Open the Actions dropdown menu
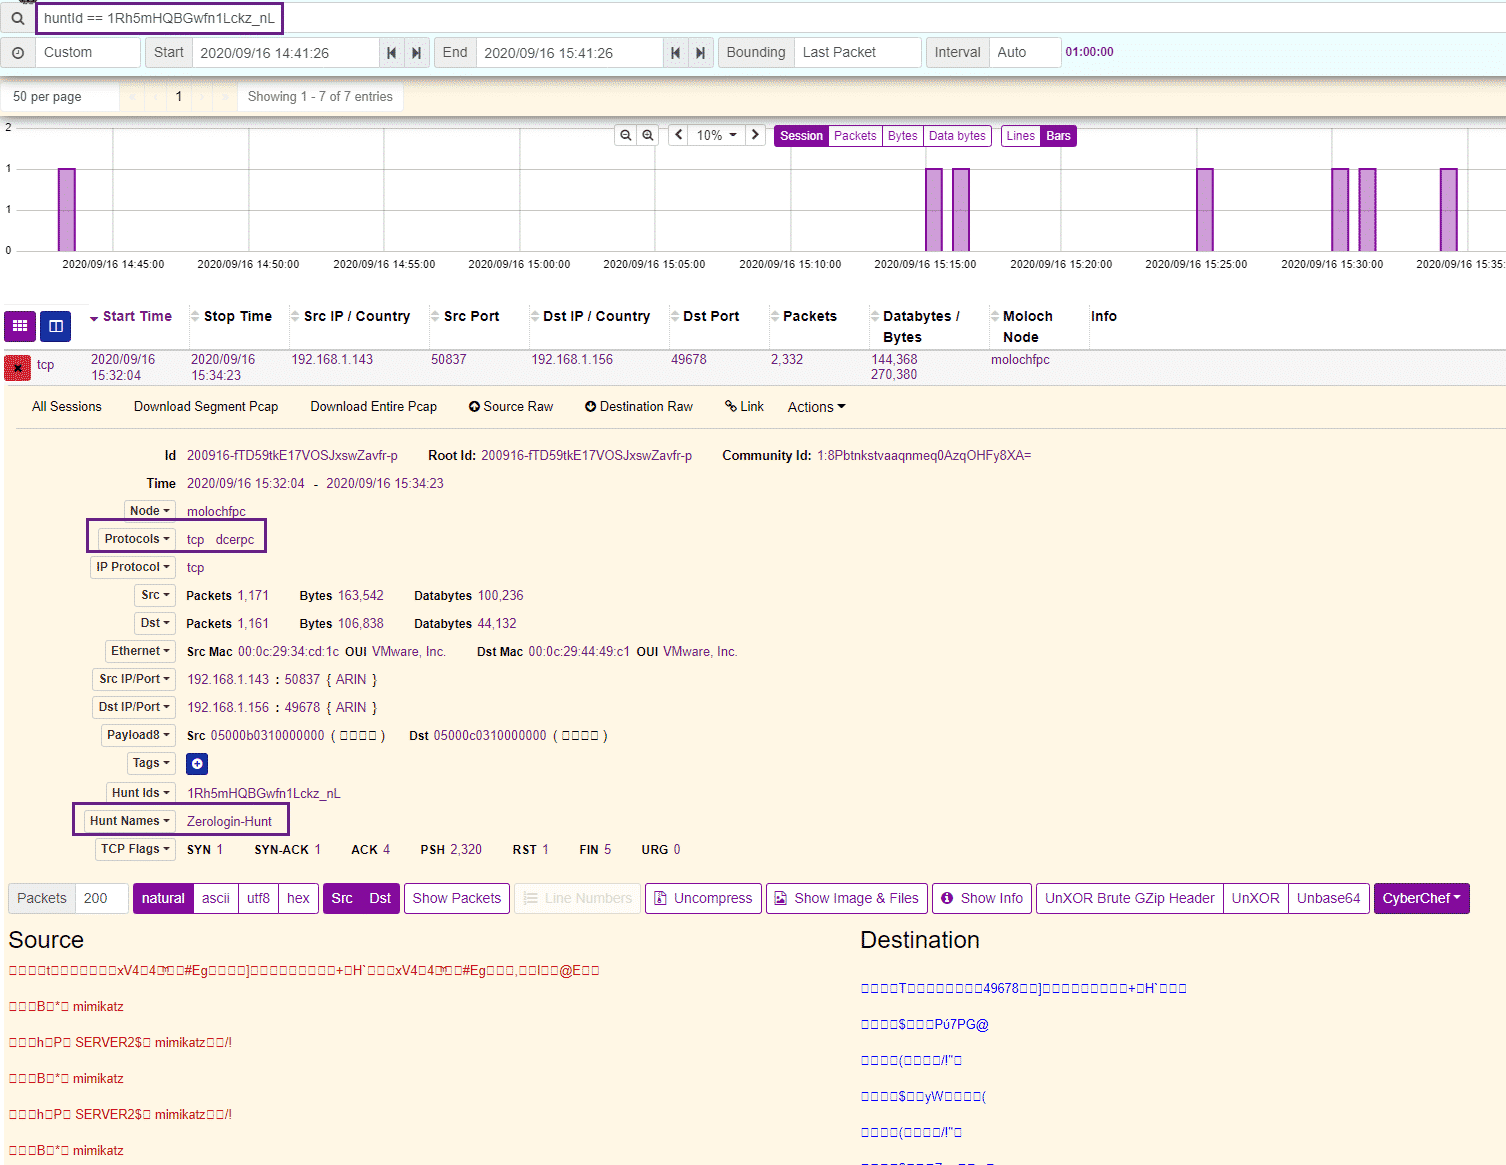 click(816, 407)
